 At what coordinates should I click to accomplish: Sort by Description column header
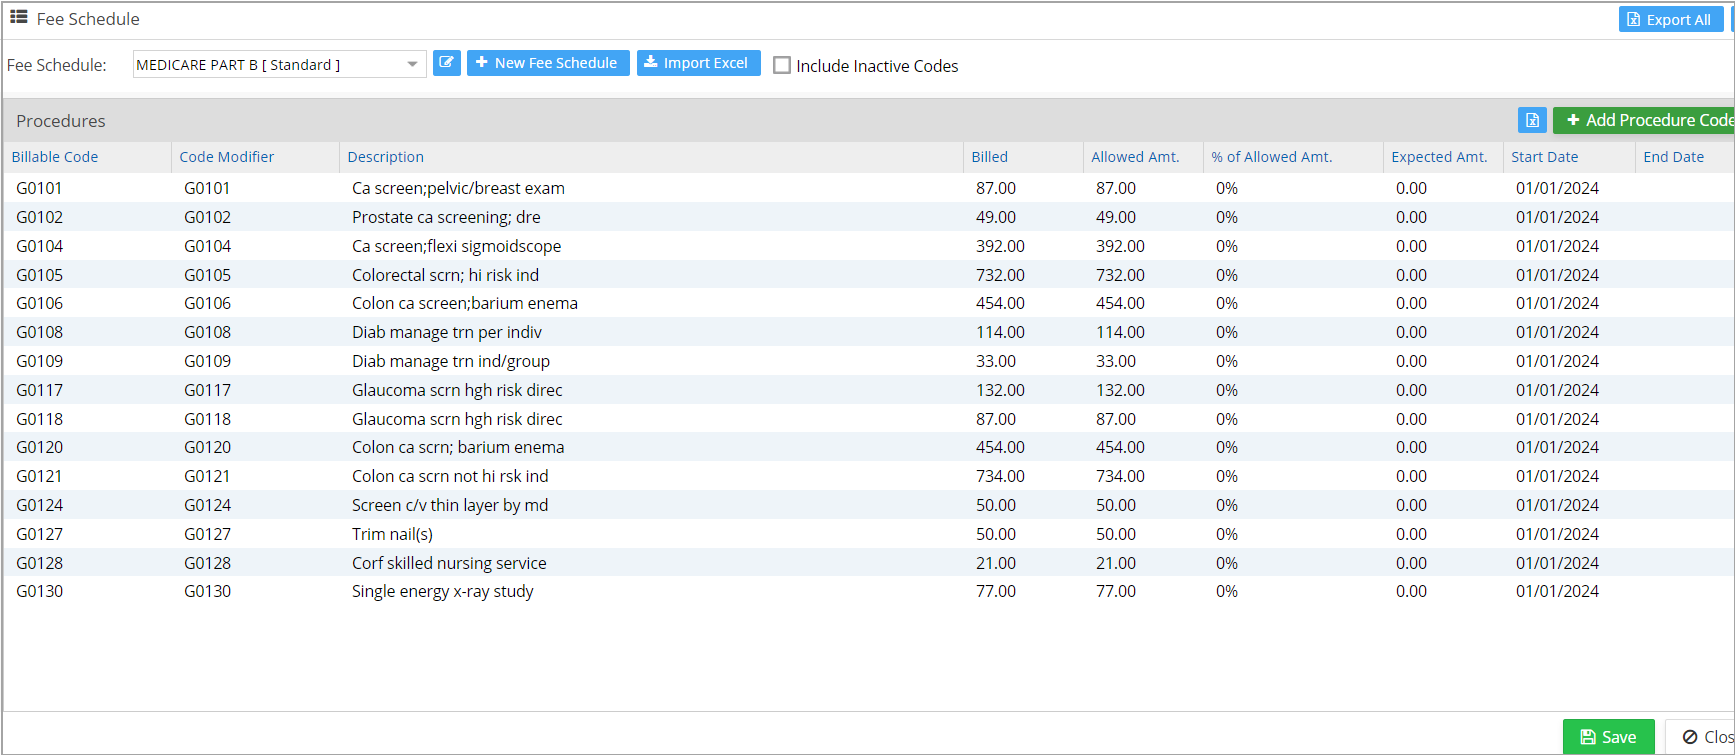[x=386, y=157]
